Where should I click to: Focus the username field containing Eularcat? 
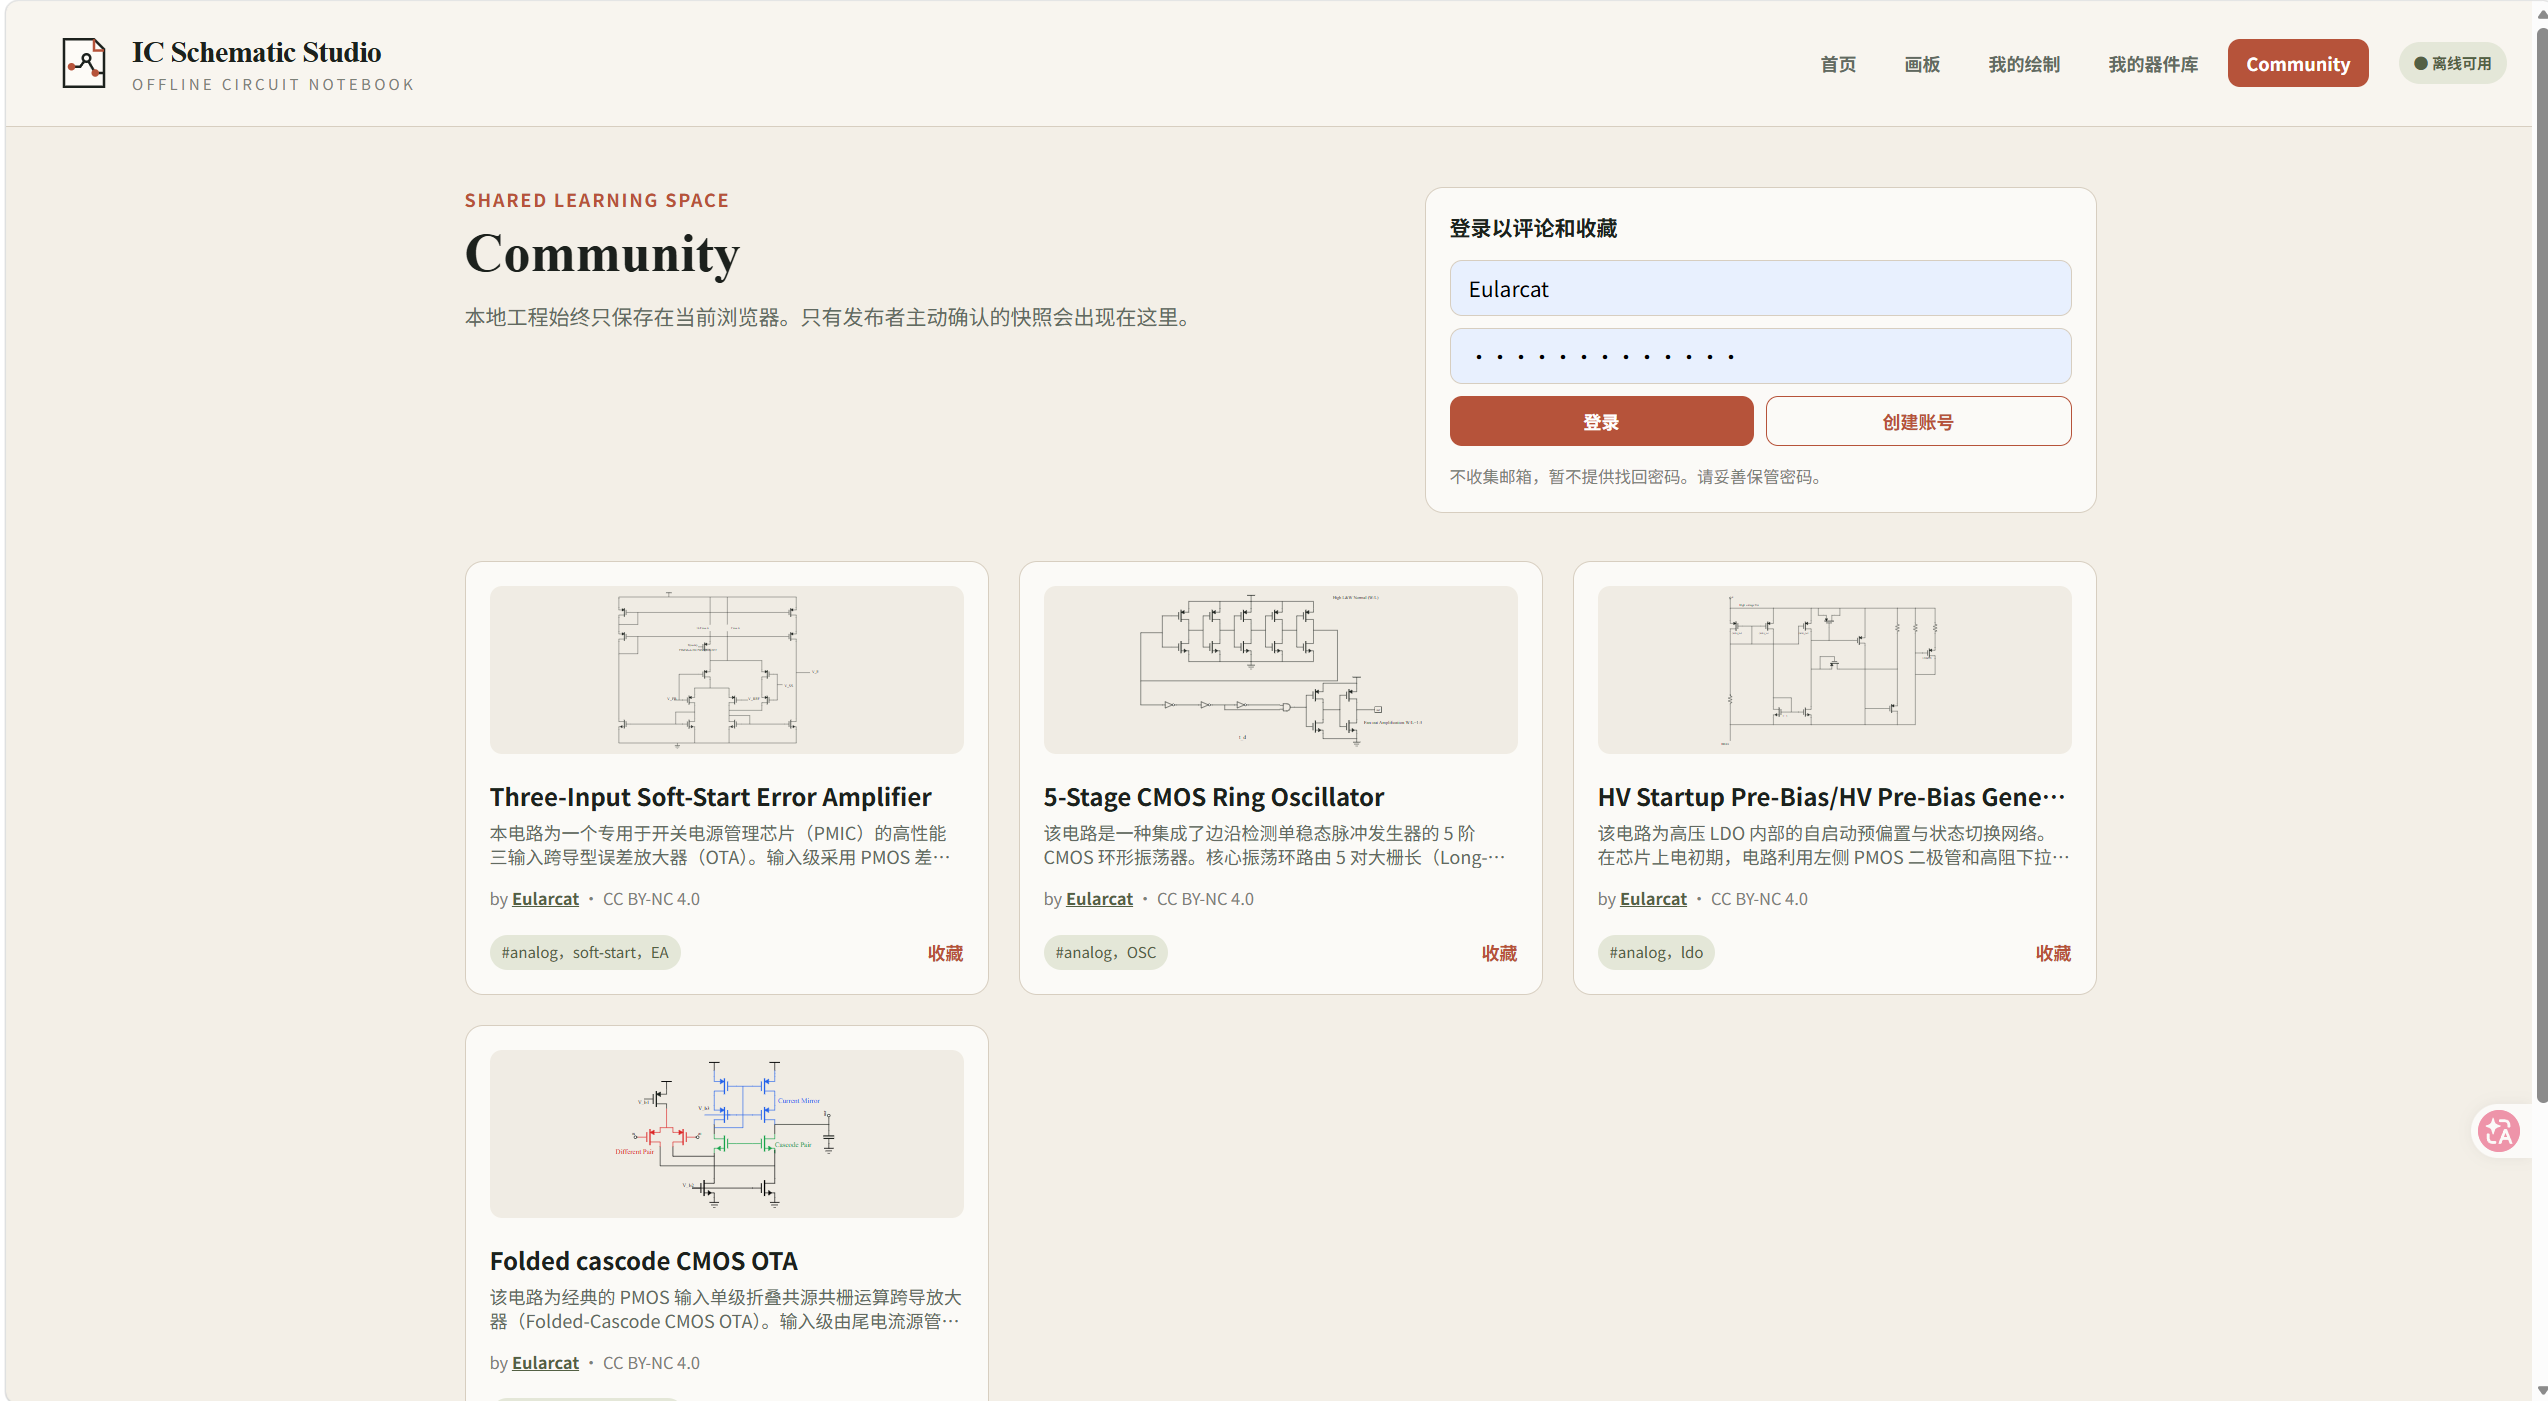(1760, 289)
